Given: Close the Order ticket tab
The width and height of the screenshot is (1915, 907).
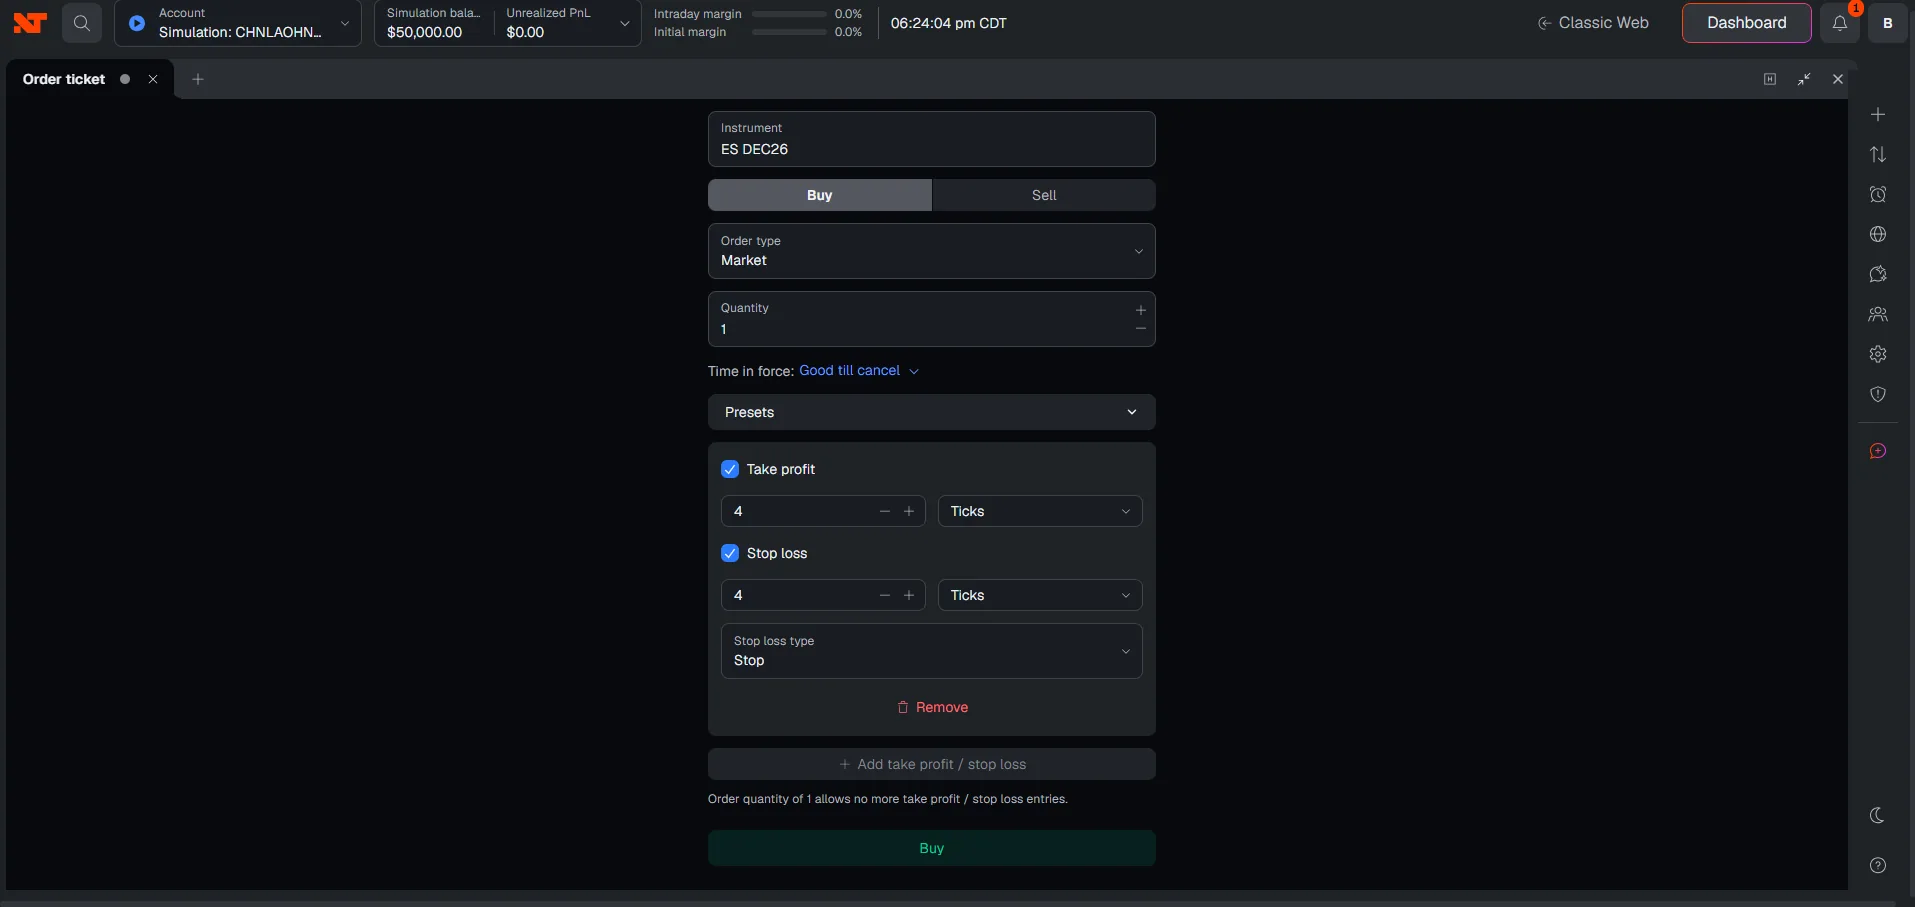Looking at the screenshot, I should click(x=153, y=79).
